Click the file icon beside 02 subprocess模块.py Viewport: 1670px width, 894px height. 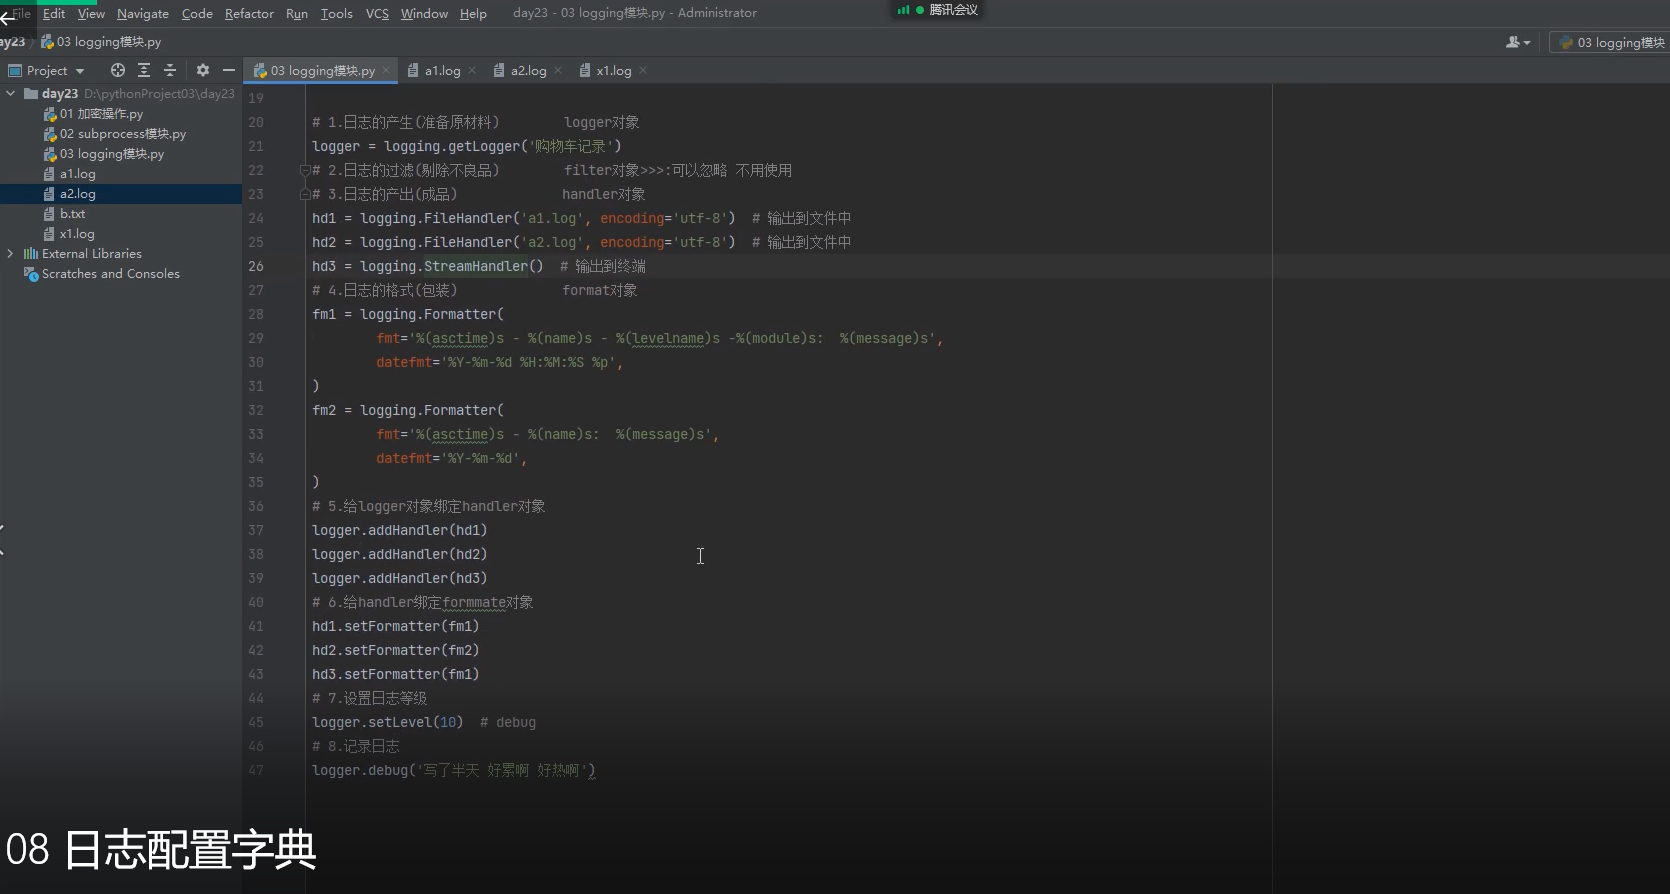[x=50, y=134]
